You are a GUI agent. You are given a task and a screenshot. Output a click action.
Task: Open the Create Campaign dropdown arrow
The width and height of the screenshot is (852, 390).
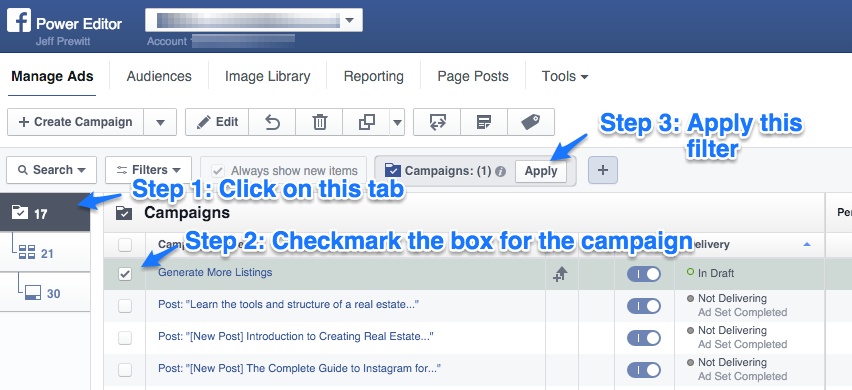click(x=160, y=122)
